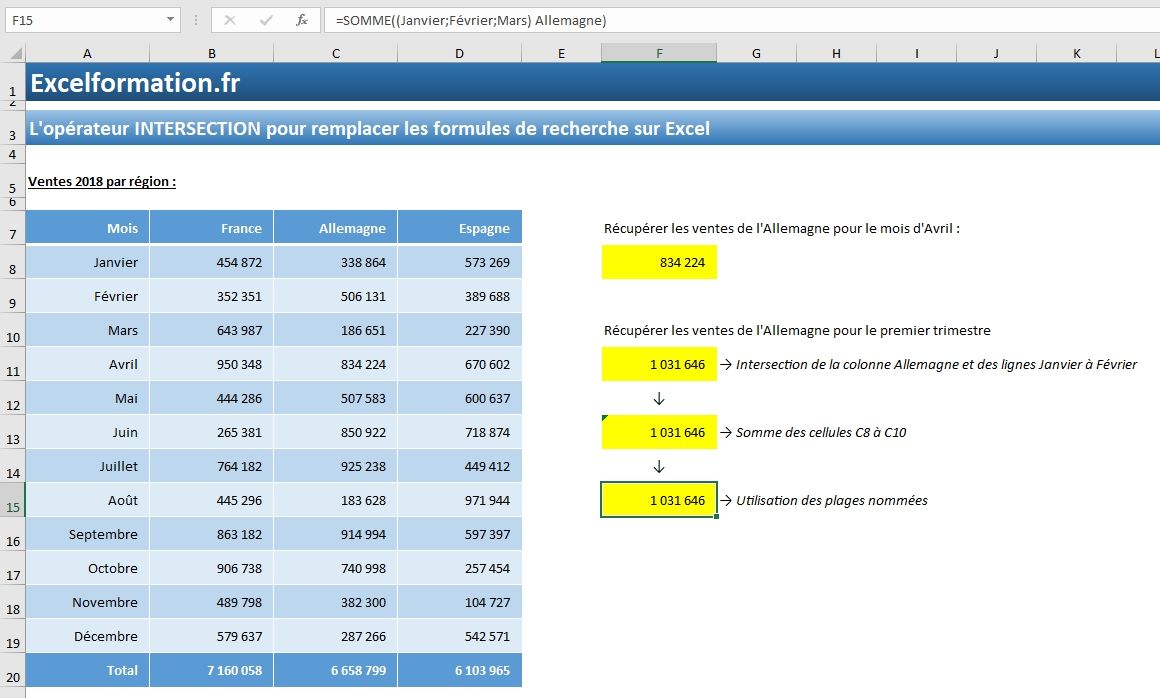This screenshot has width=1160, height=698.
Task: Select the 'Janvier' cell
Action: tap(87, 262)
